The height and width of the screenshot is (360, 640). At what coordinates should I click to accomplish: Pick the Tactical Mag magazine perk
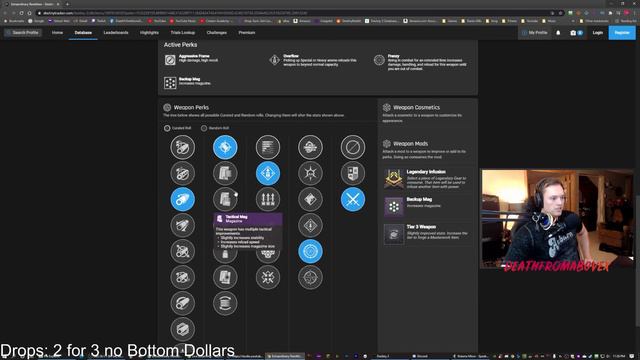[x=225, y=199]
